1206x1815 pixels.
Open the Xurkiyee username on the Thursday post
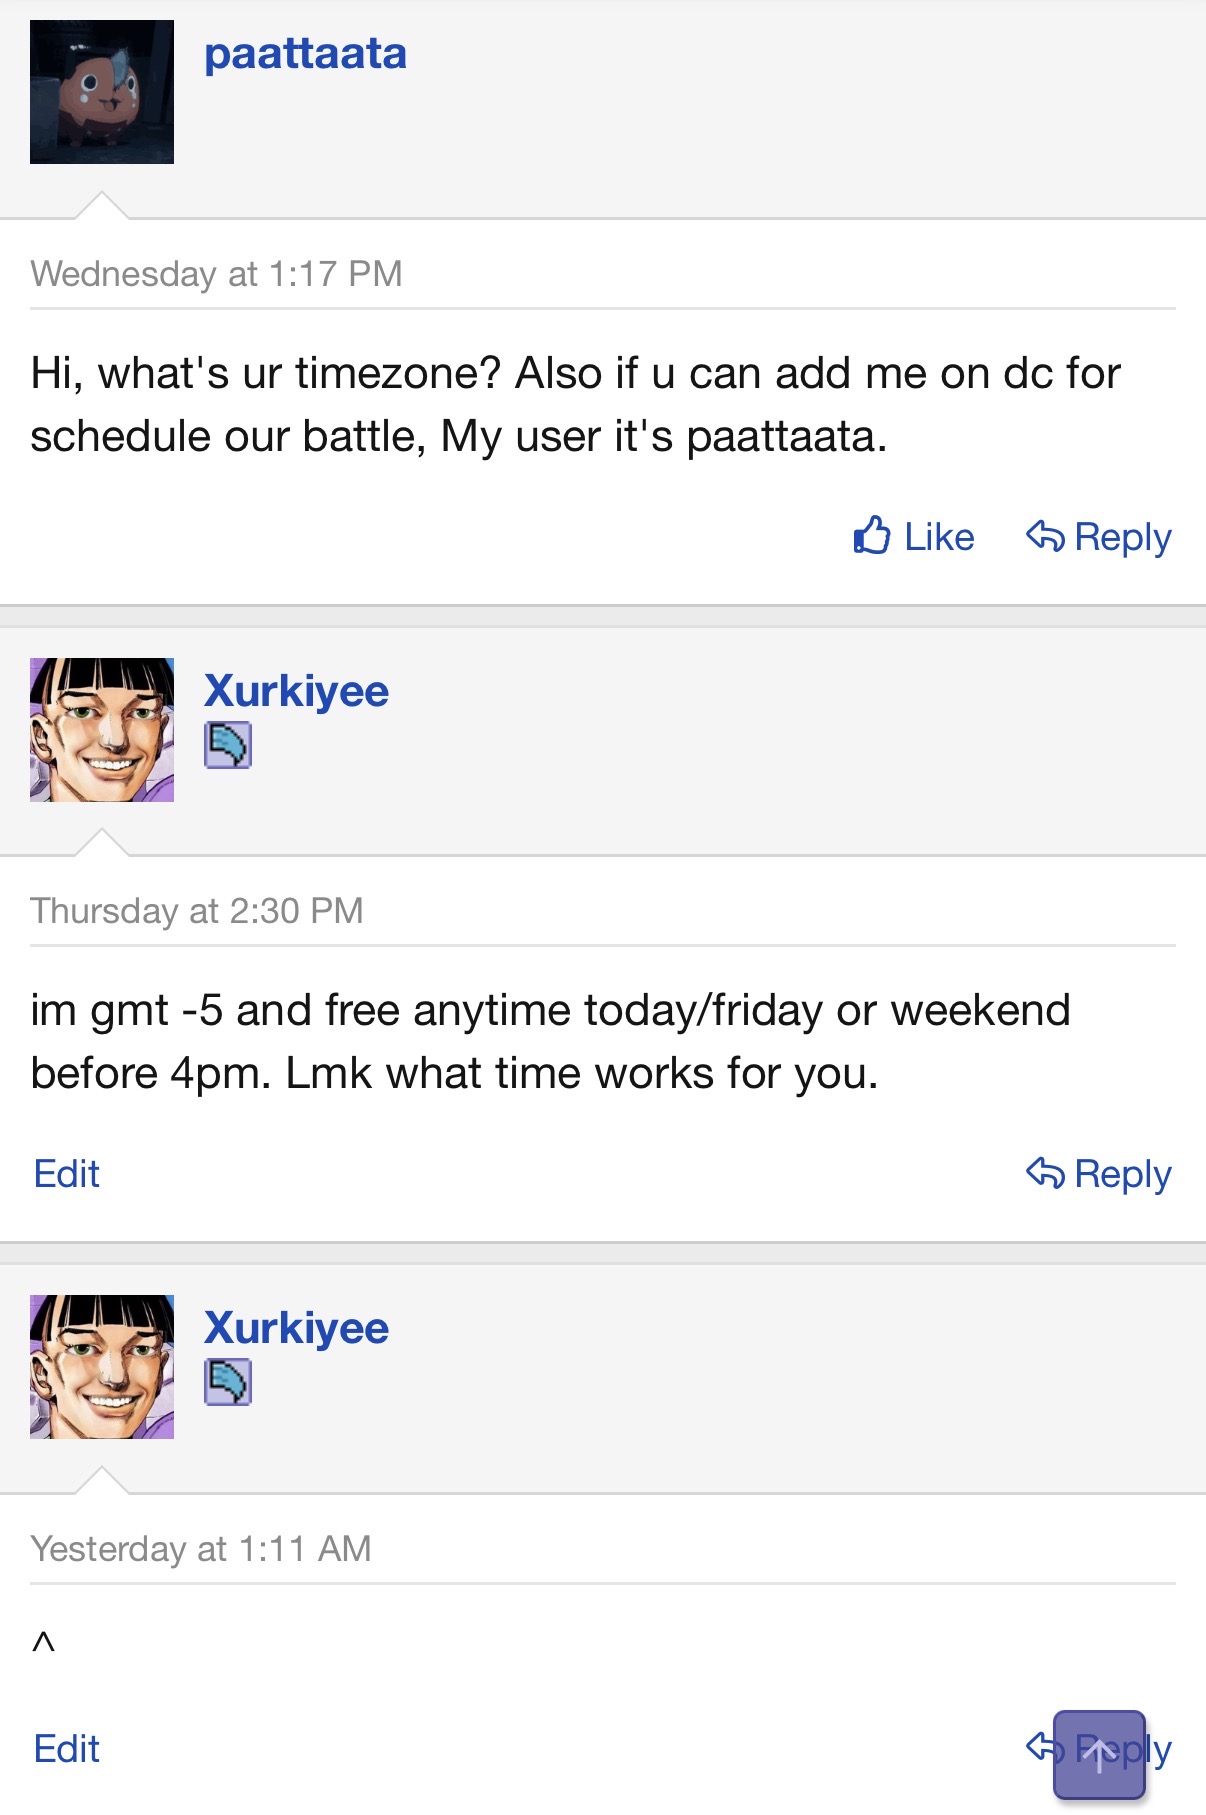pos(296,691)
